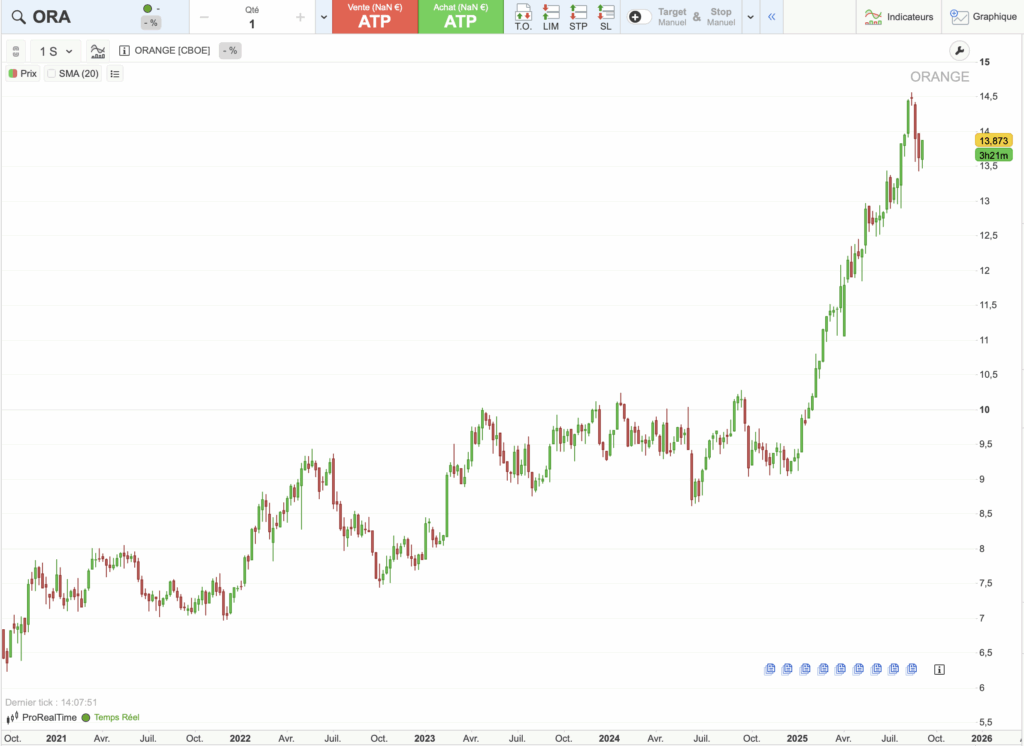This screenshot has height=746, width=1024.
Task: Open the indicator list icon next to SMA
Action: [115, 73]
